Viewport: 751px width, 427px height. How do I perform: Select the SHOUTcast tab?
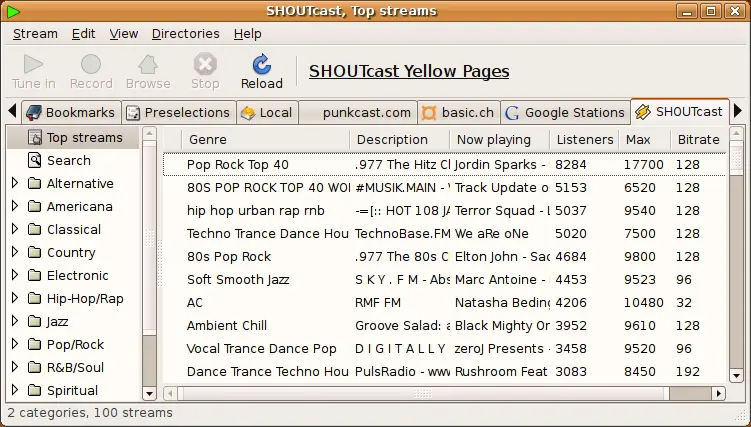[x=680, y=112]
